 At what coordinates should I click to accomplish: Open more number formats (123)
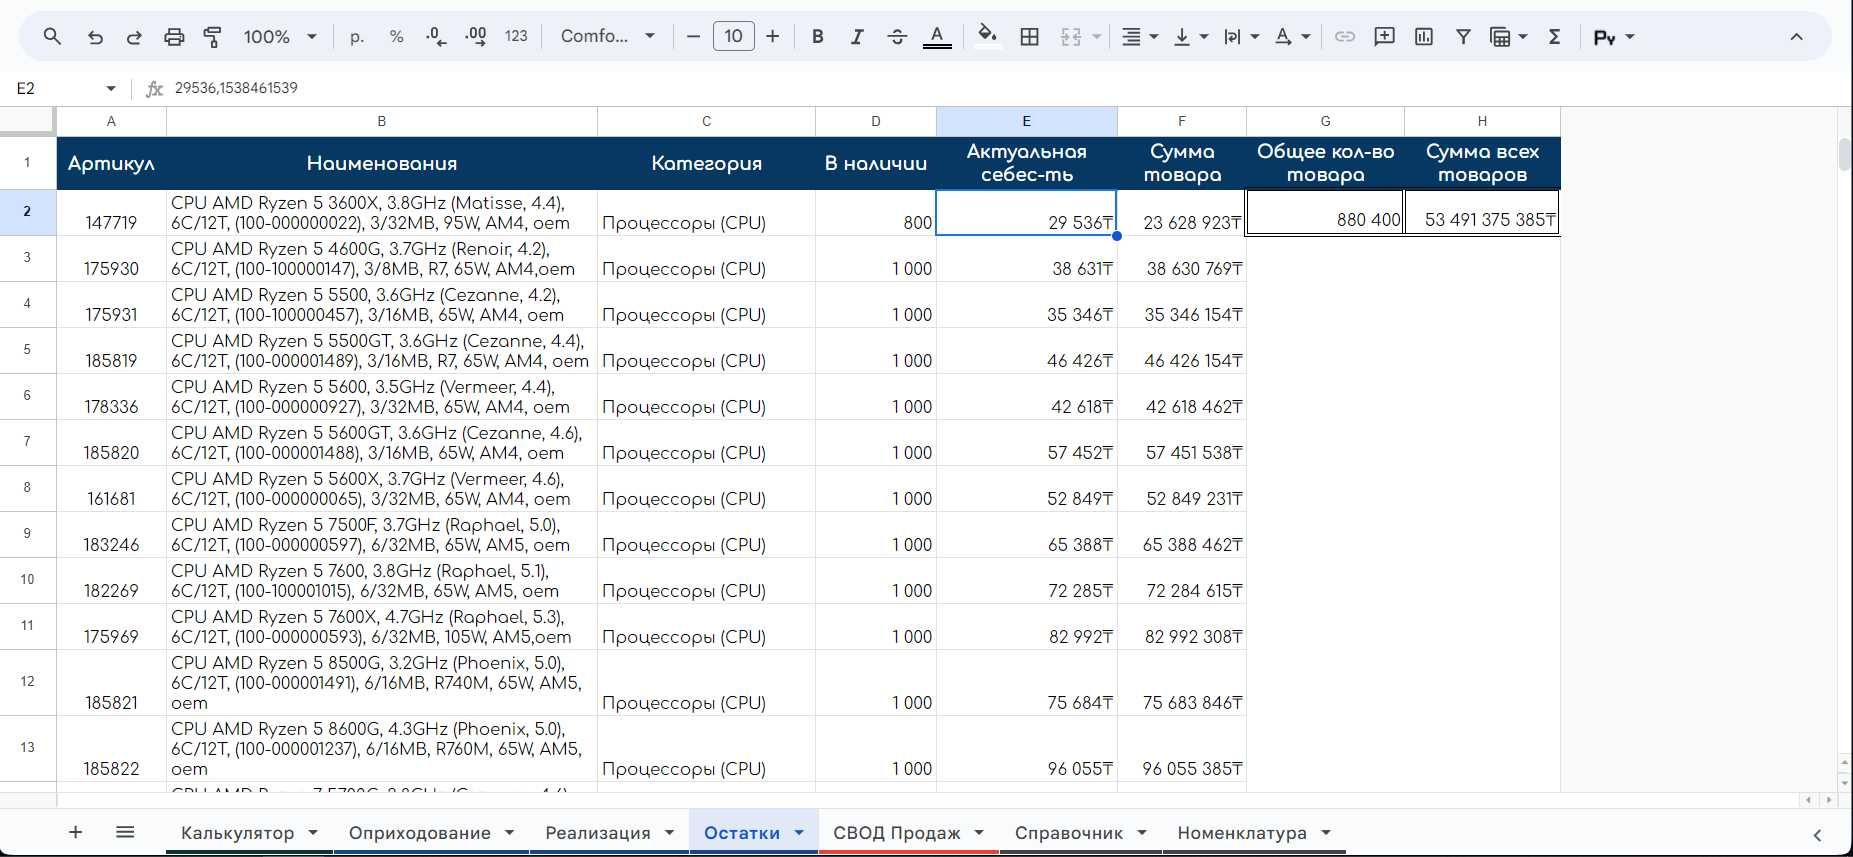[516, 36]
